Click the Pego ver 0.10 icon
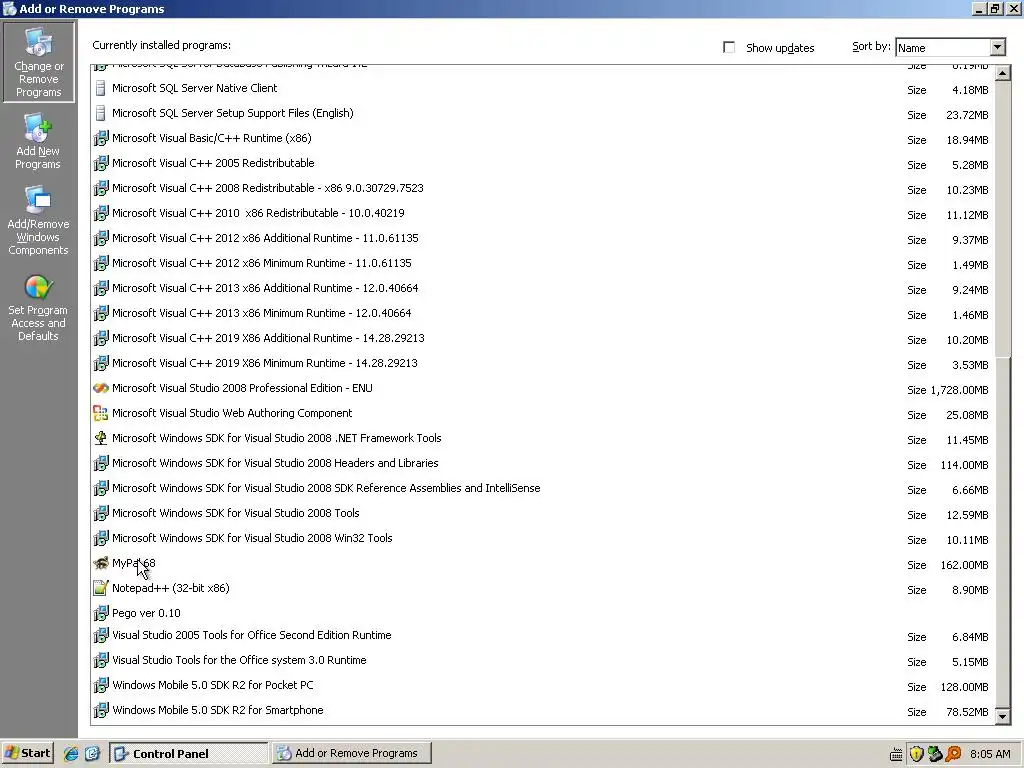 pyautogui.click(x=101, y=613)
